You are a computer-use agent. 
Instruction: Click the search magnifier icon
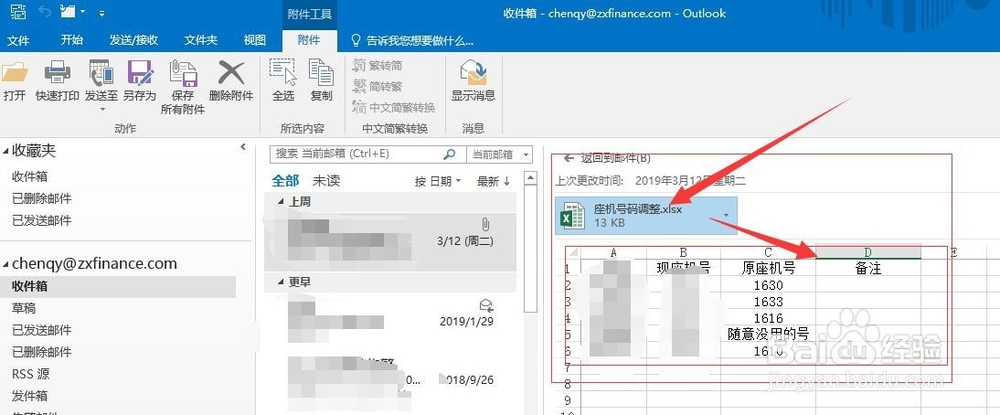pos(450,154)
